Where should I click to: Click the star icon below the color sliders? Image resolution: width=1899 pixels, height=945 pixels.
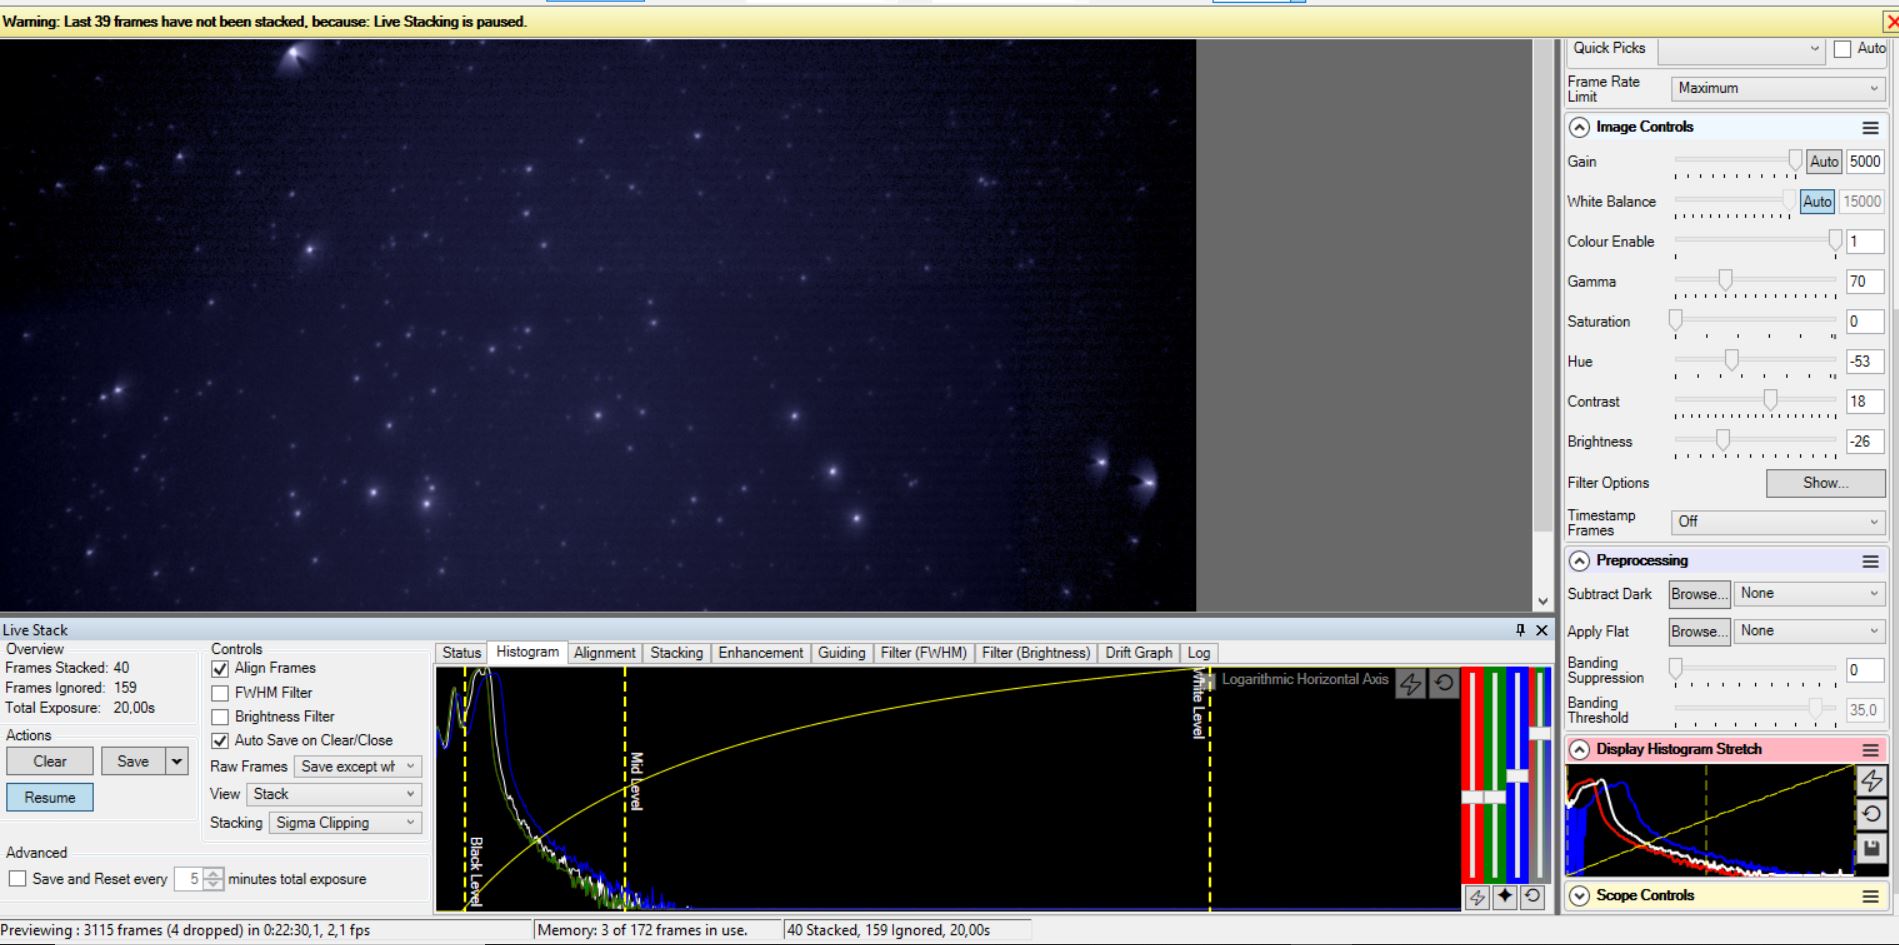(x=1505, y=896)
